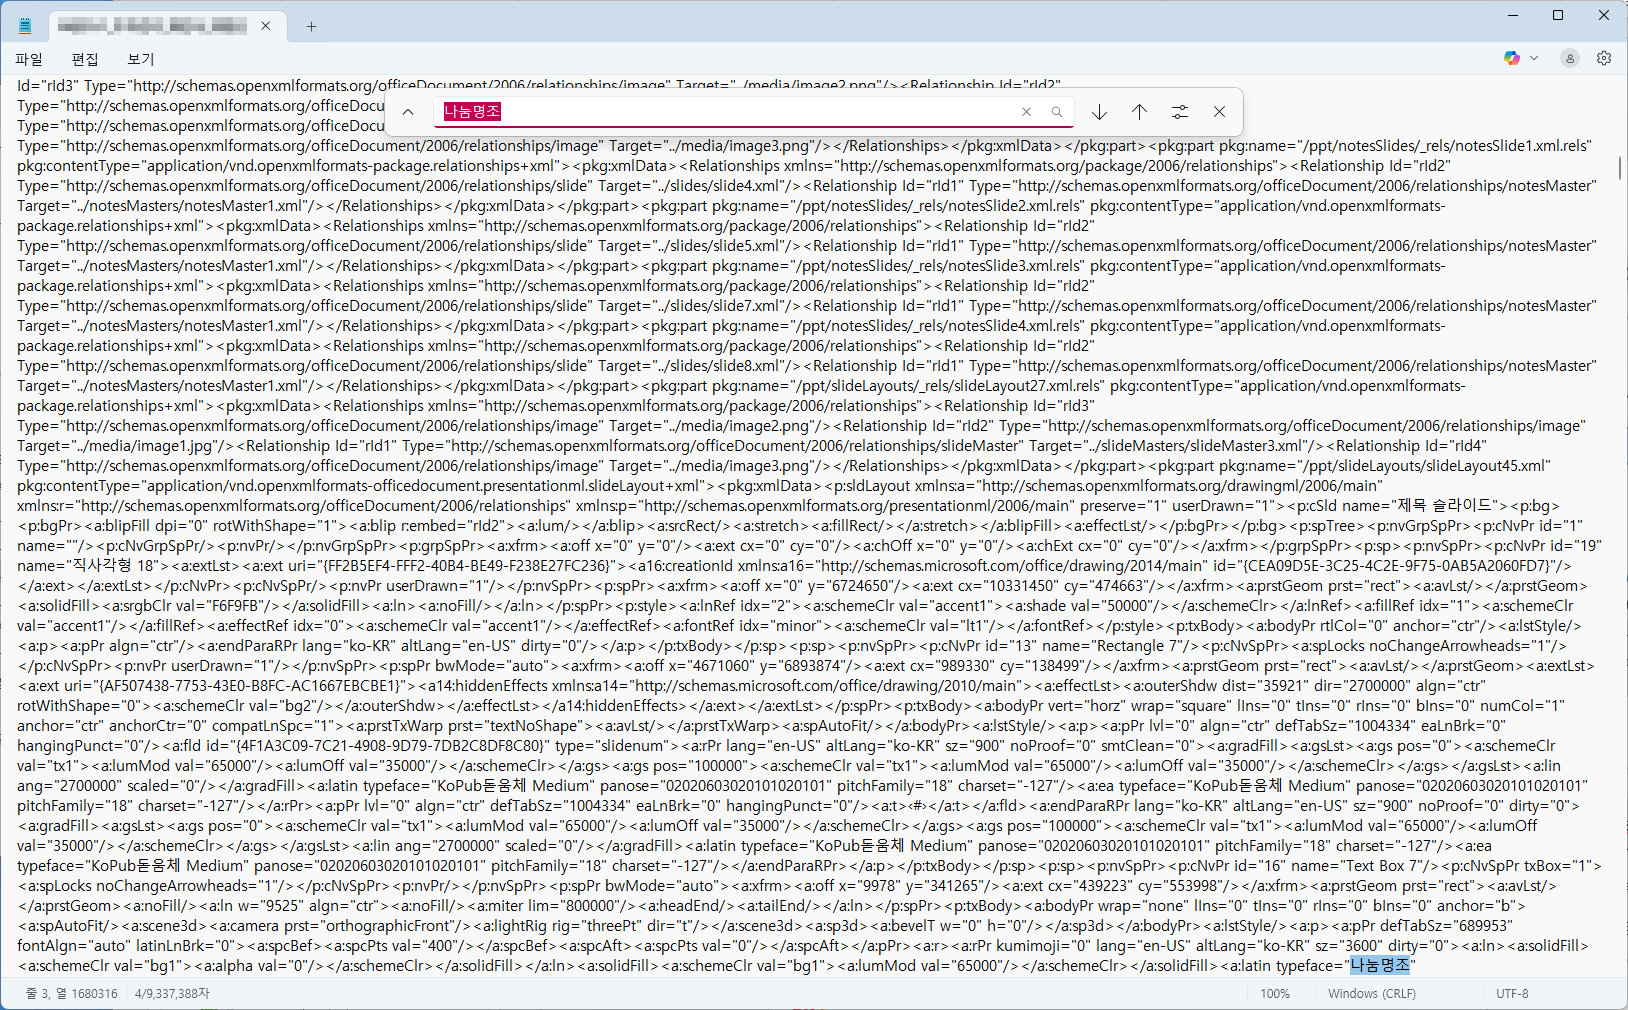1628x1010 pixels.
Task: Close the find bar
Action: (1219, 112)
